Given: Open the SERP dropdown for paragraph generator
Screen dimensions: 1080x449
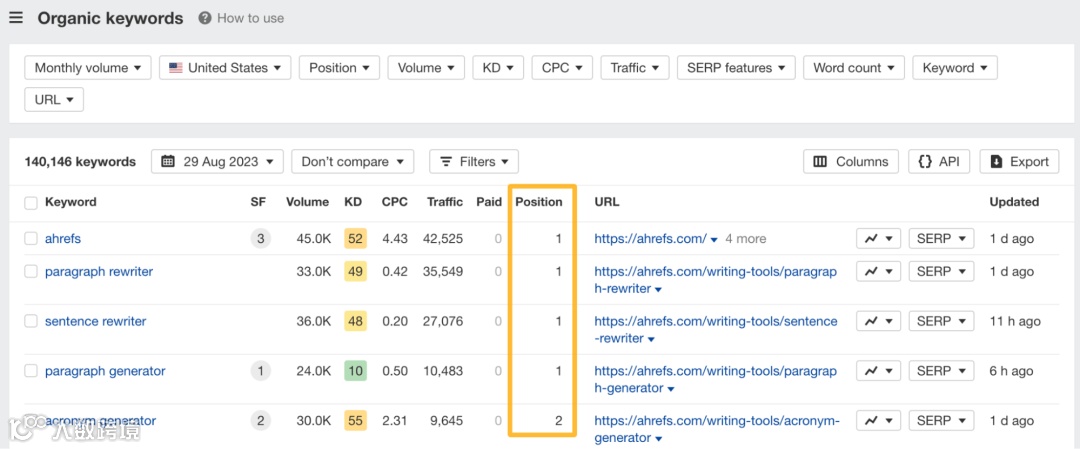Looking at the screenshot, I should coord(942,370).
